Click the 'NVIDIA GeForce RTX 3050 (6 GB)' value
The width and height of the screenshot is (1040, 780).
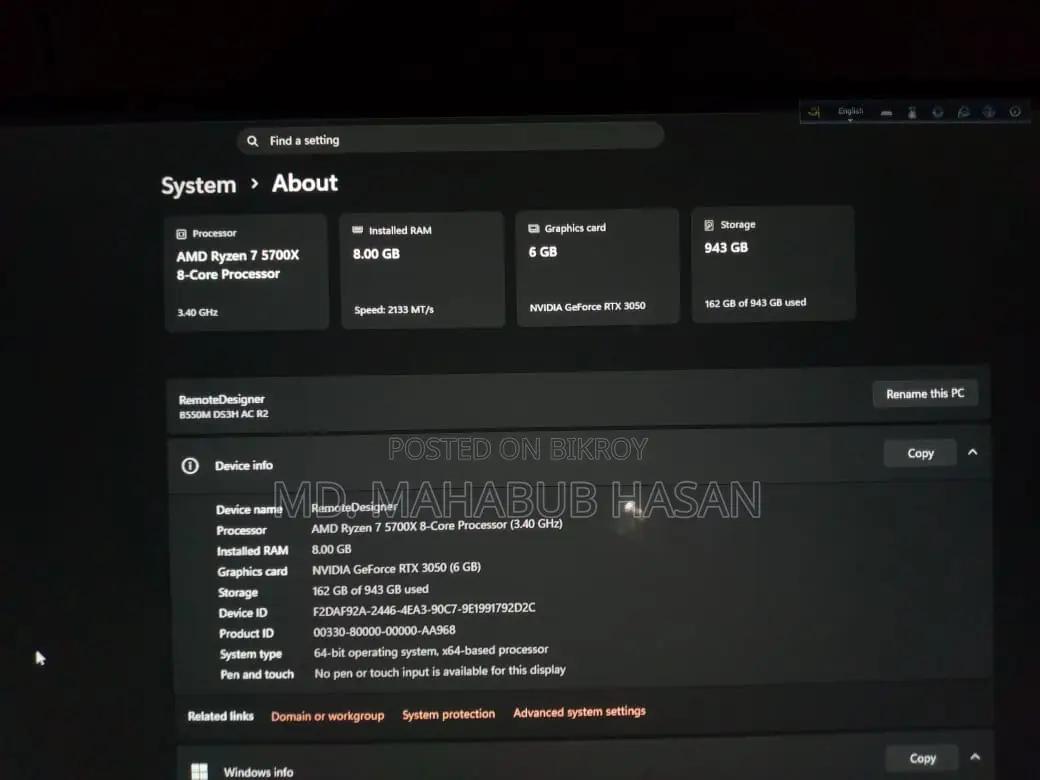click(396, 568)
